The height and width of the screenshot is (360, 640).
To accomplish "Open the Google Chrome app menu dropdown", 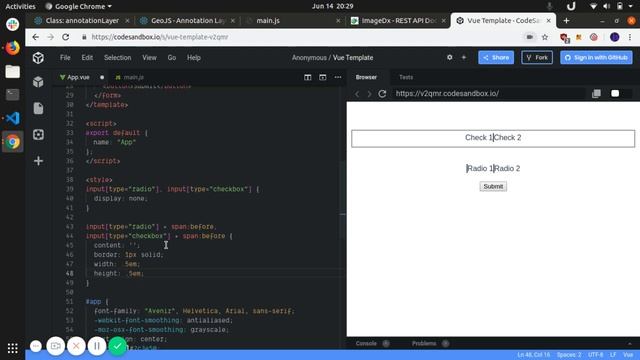I will [78, 6].
